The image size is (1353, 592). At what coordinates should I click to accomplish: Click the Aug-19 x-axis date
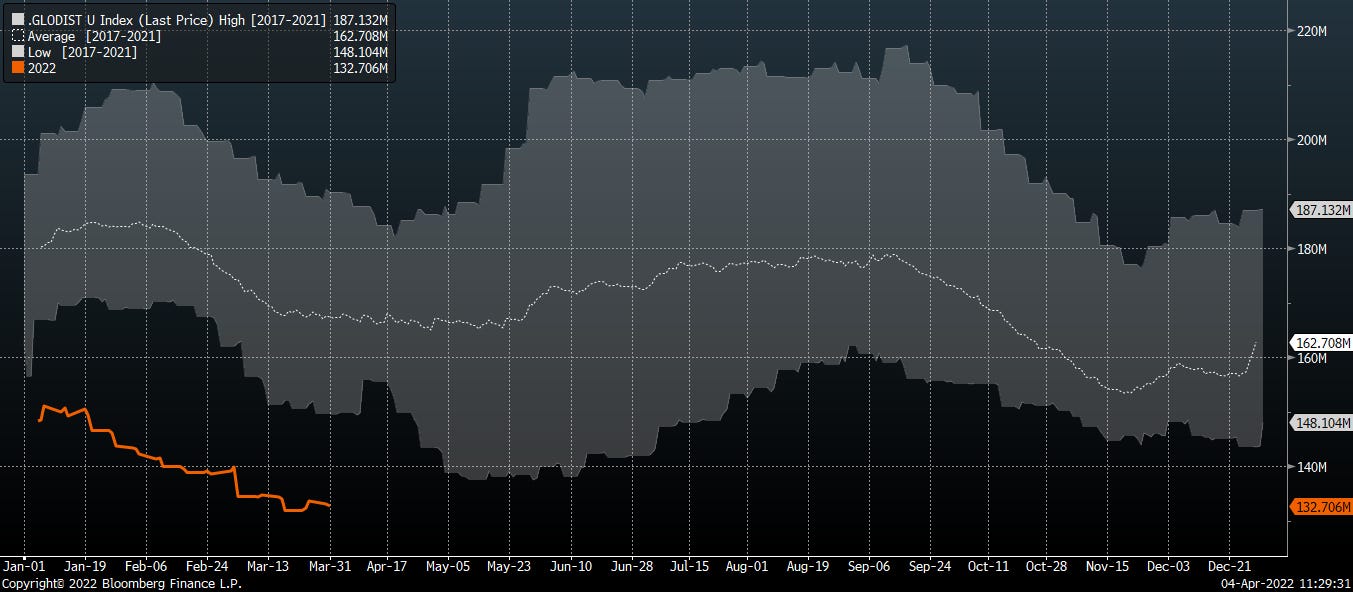(808, 567)
